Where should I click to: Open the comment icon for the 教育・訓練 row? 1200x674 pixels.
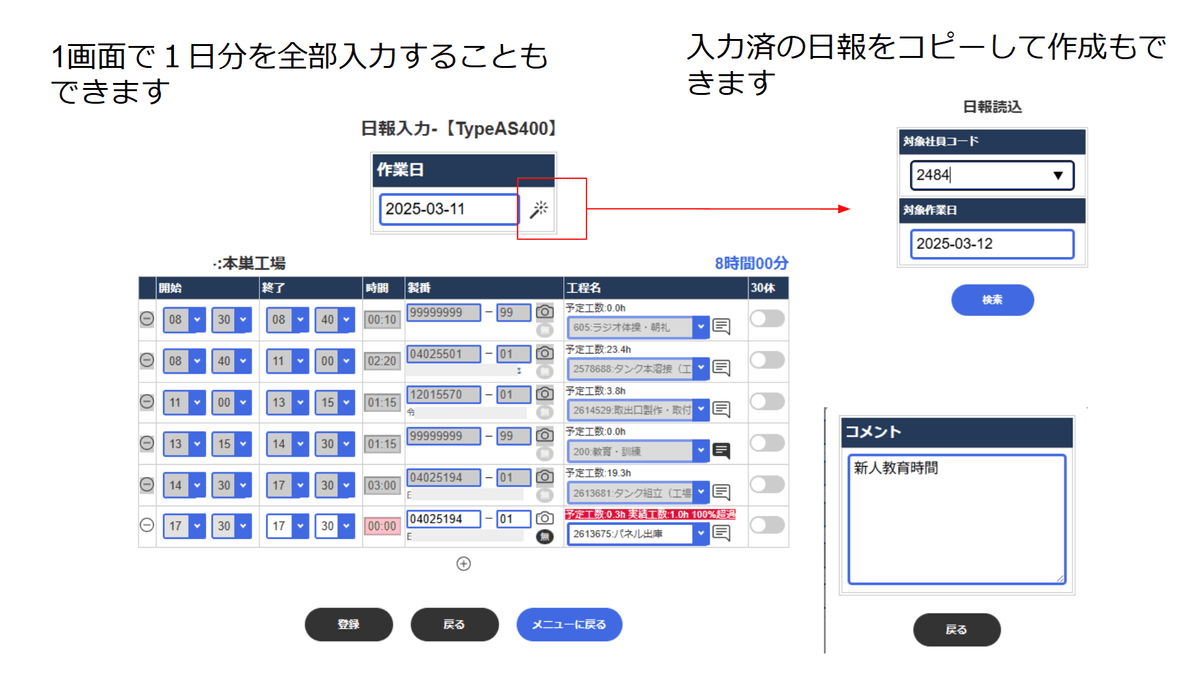tap(721, 450)
